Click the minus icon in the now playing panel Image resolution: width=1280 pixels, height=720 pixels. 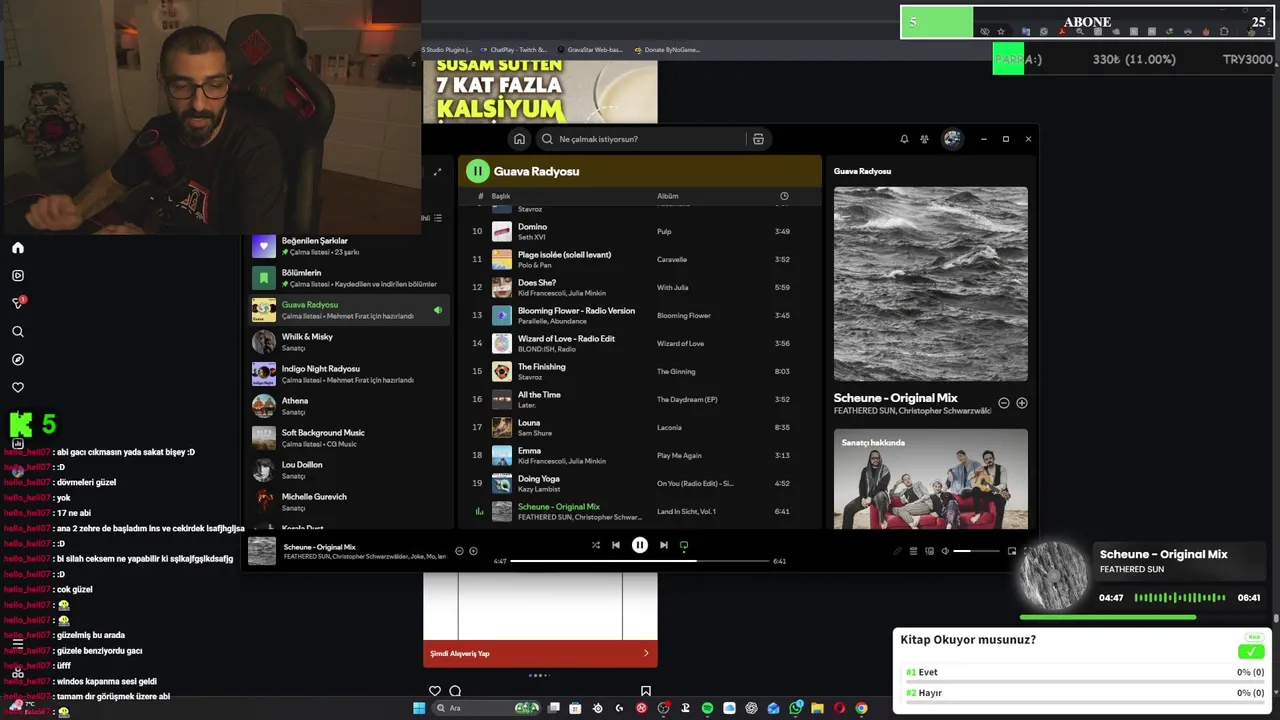point(1004,403)
